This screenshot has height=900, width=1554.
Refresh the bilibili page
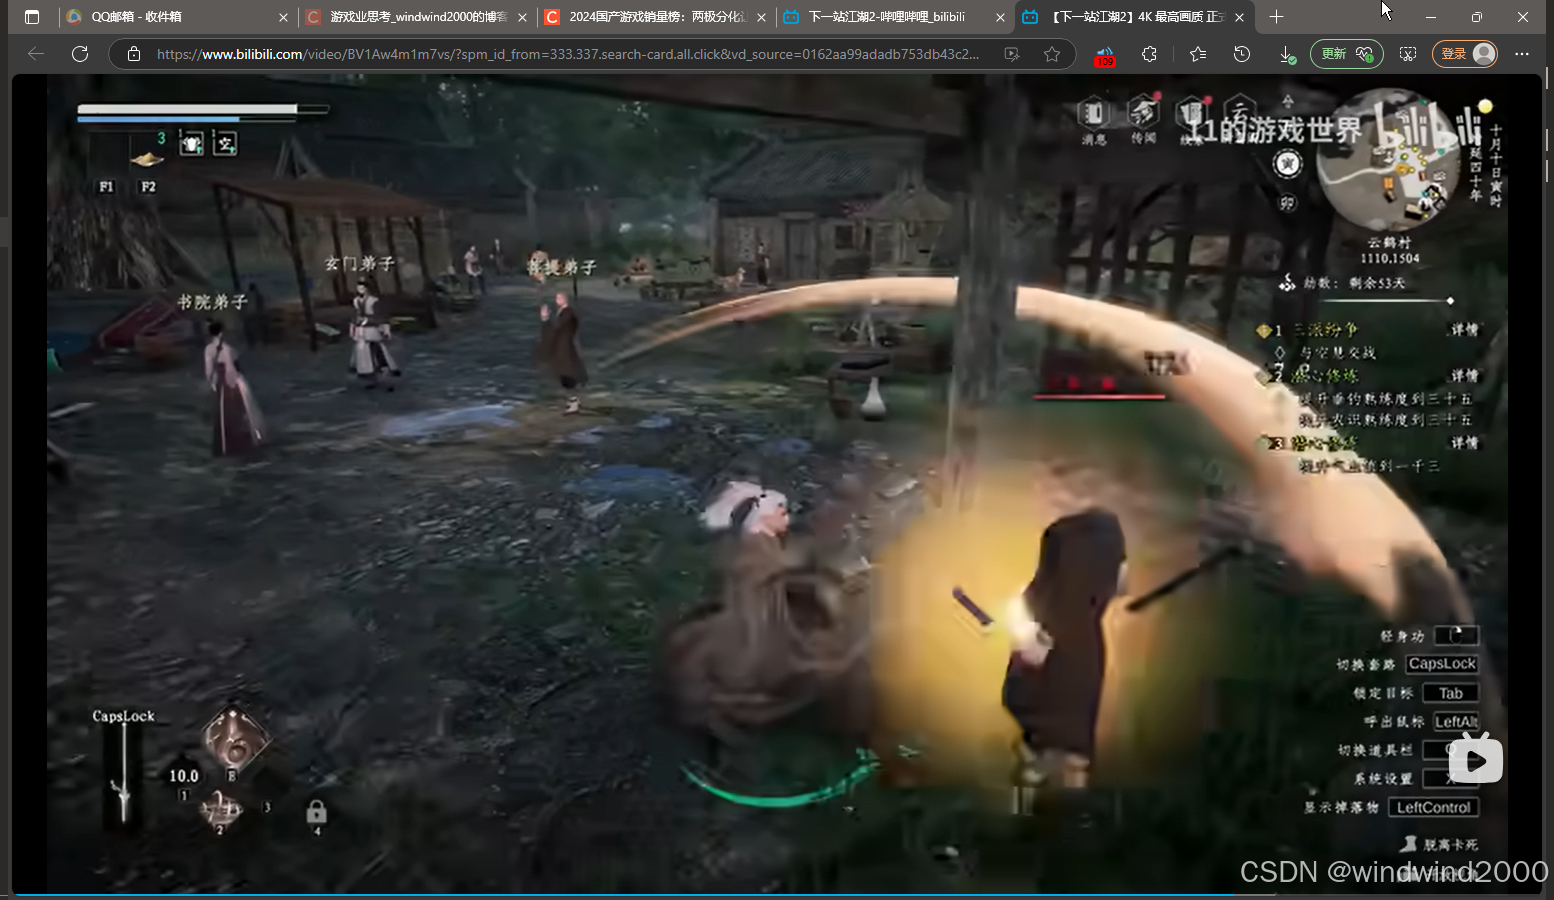pyautogui.click(x=80, y=54)
